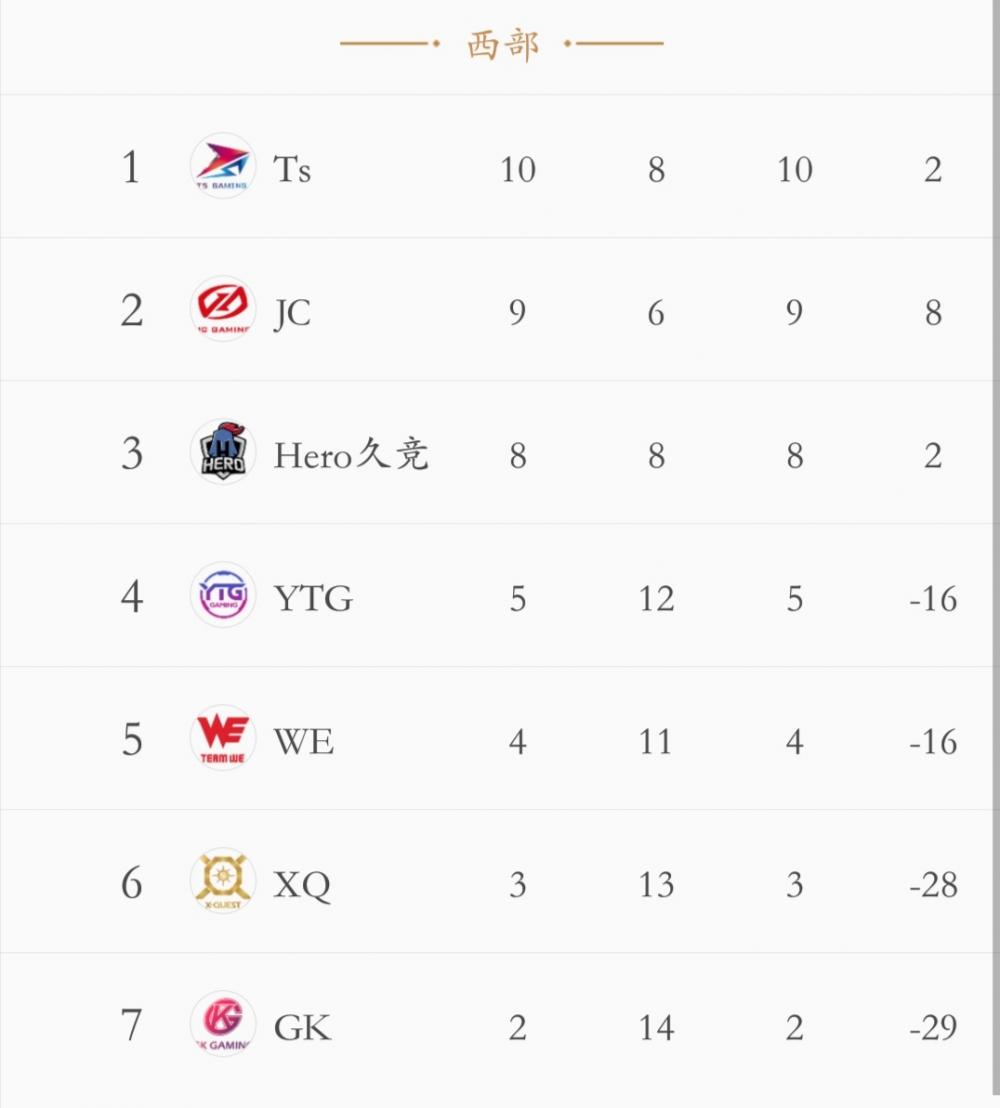Open the X-Quest team logo
The width and height of the screenshot is (1000, 1108).
[222, 881]
